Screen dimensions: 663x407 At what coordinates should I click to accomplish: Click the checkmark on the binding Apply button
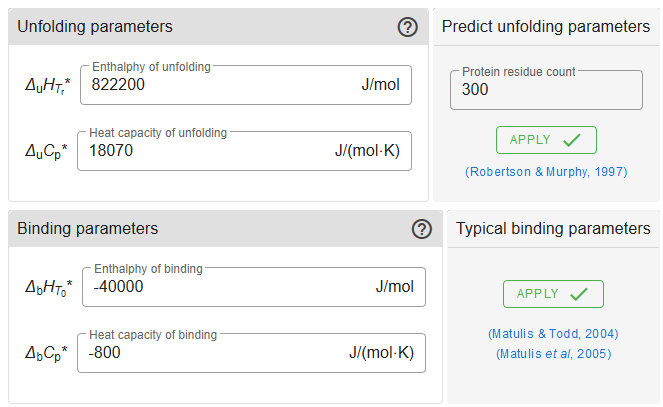pyautogui.click(x=578, y=294)
